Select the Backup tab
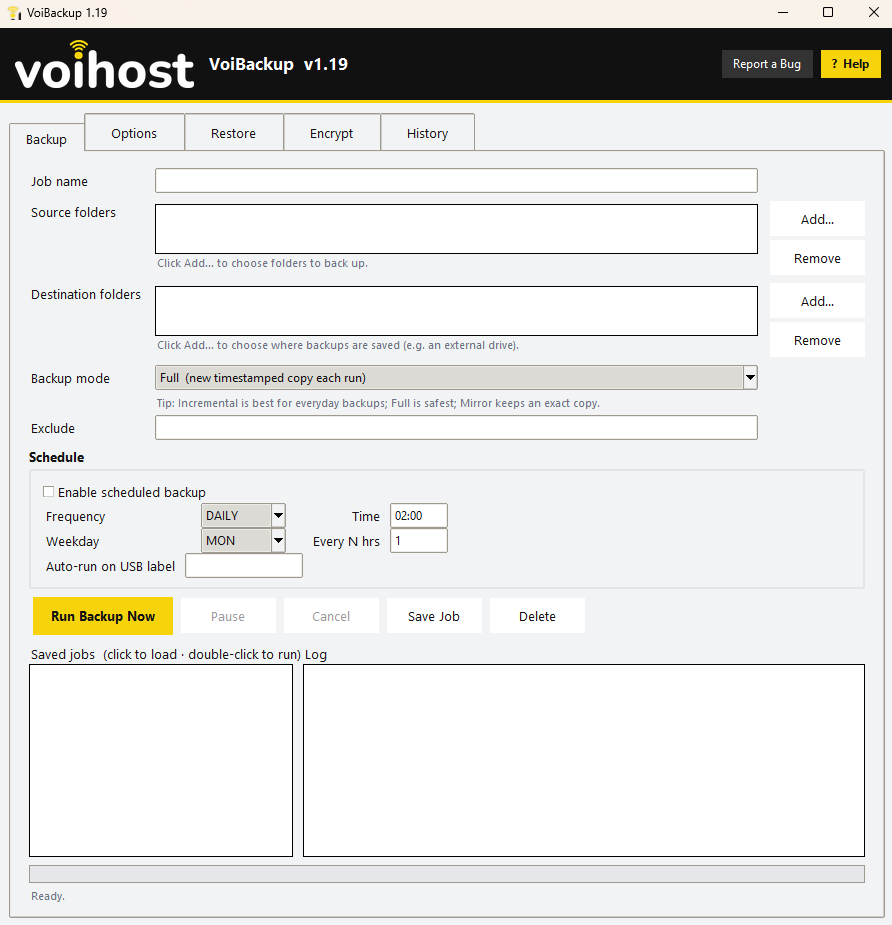Screen dimensions: 892x925 [x=47, y=139]
